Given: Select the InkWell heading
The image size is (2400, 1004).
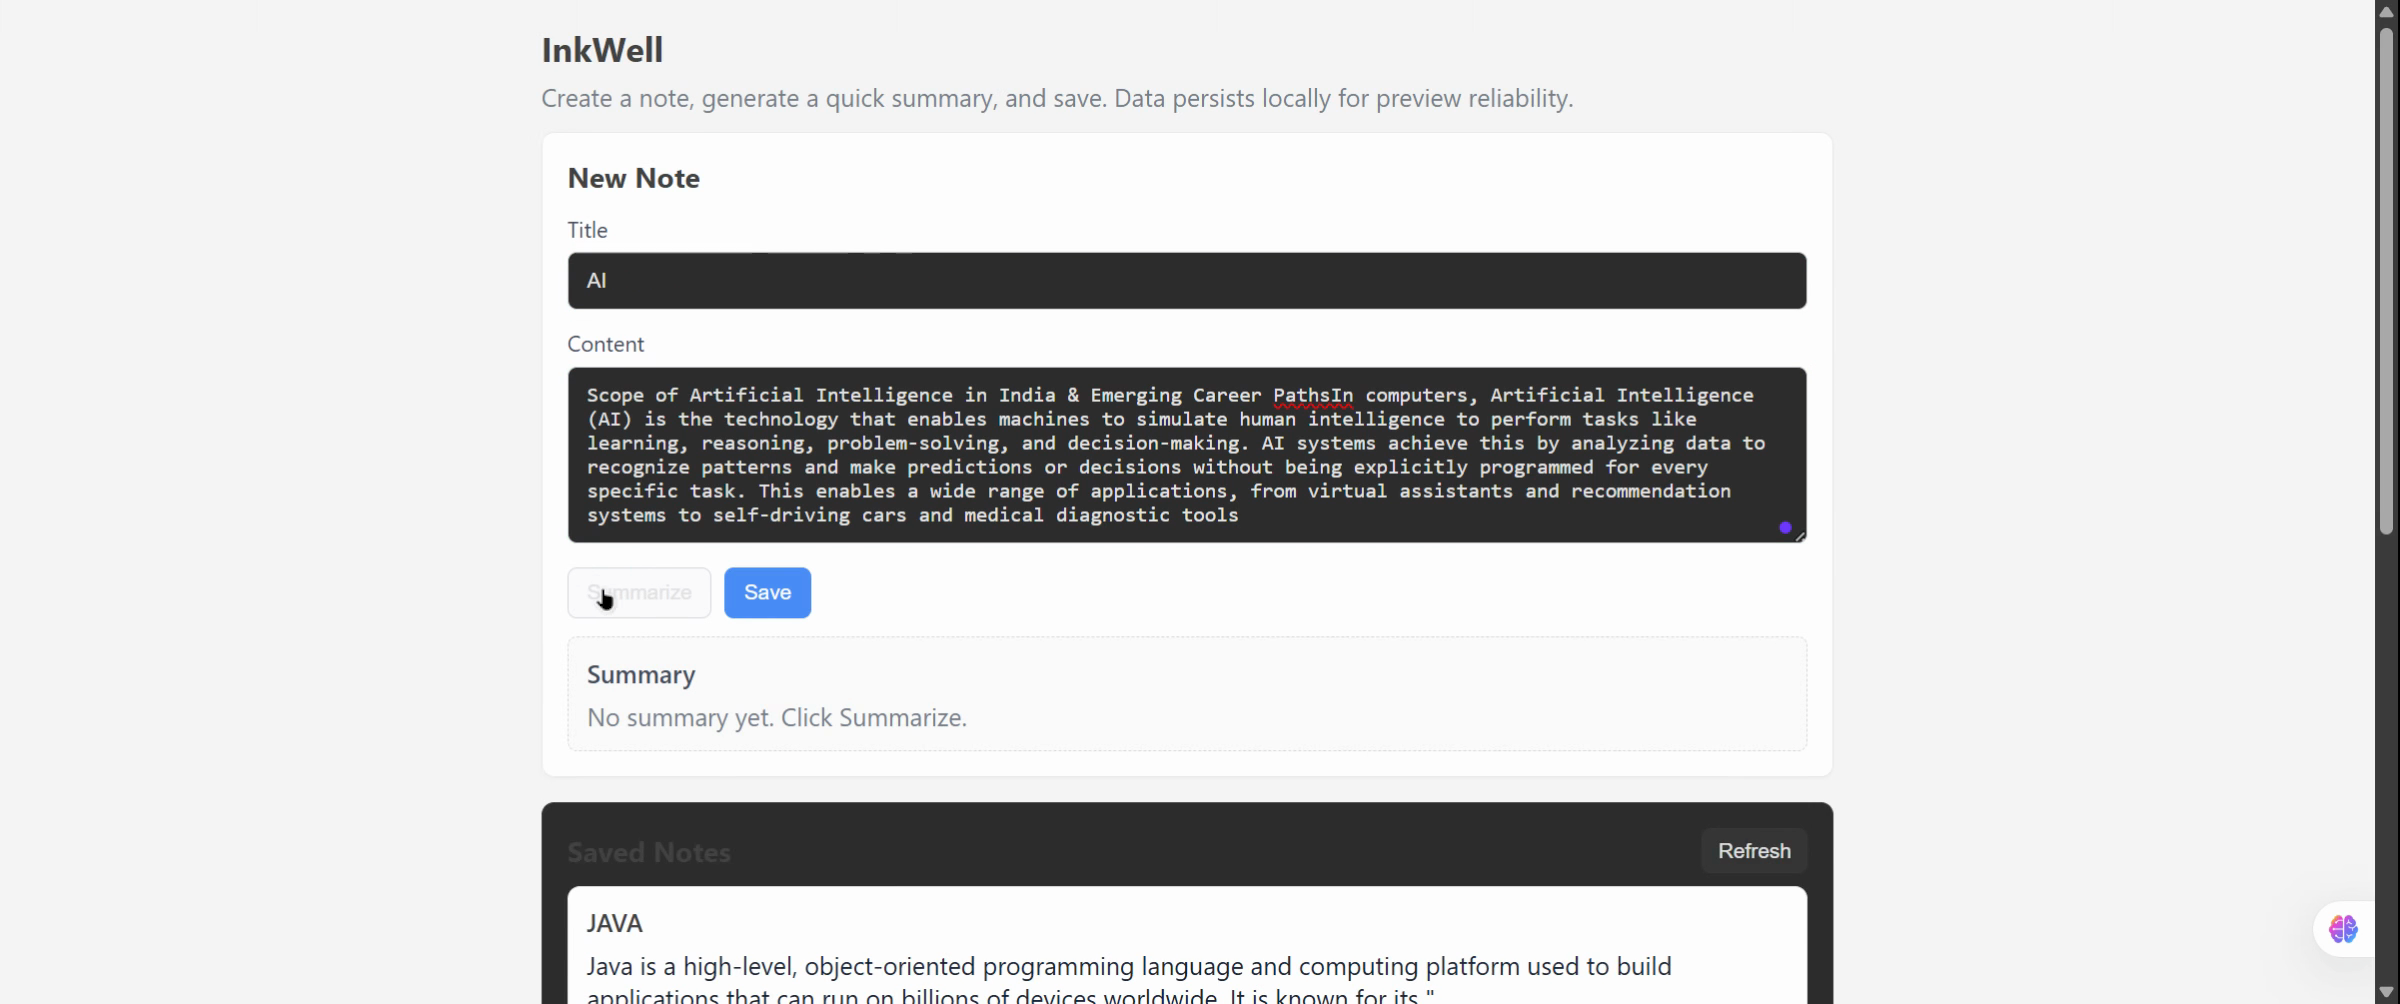Looking at the screenshot, I should click(602, 50).
